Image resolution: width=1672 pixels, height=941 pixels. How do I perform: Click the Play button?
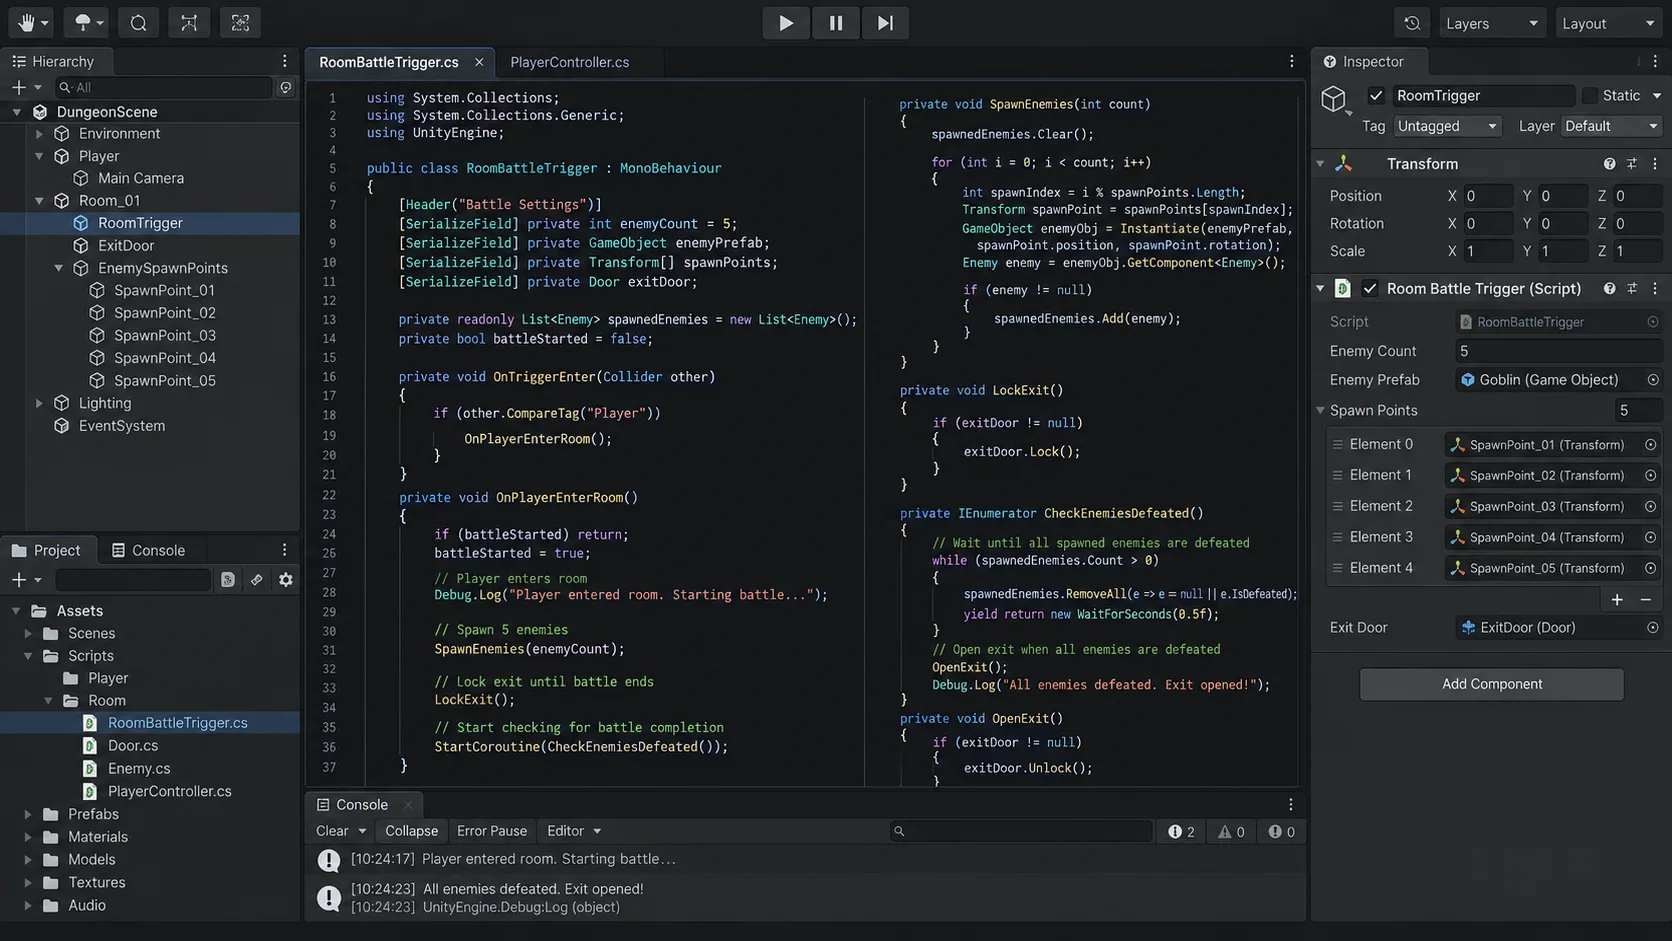click(x=786, y=23)
